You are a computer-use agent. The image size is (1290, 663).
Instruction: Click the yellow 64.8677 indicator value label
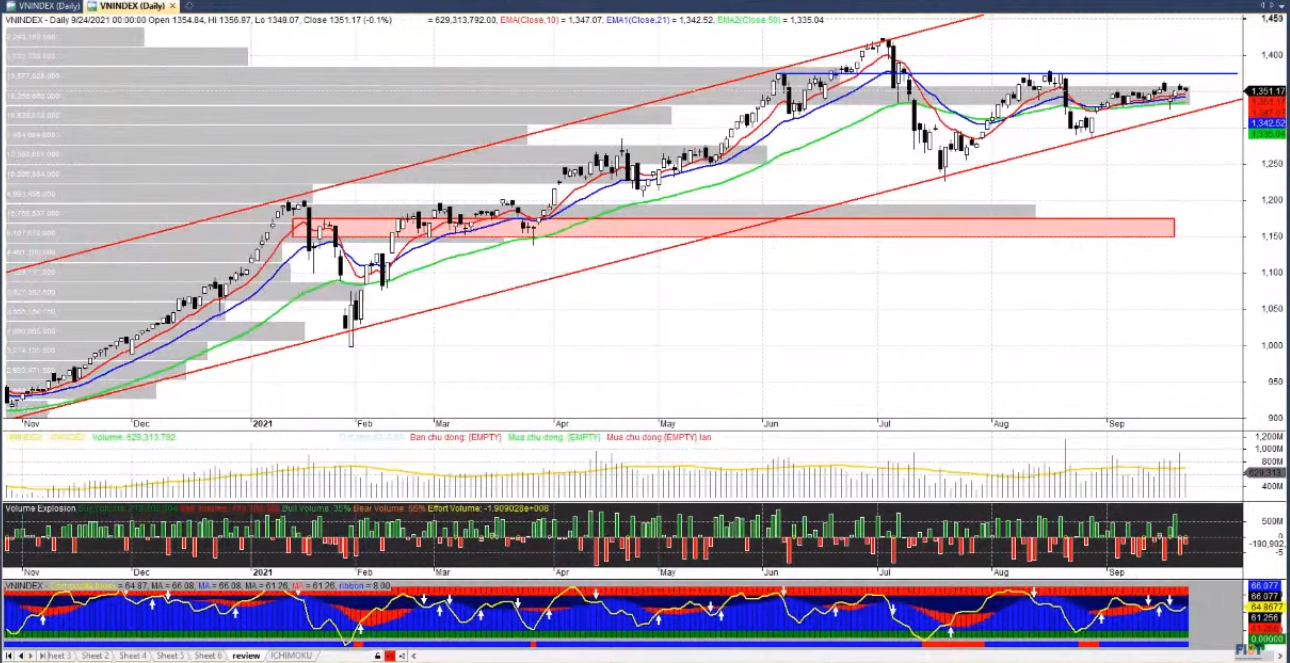(x=1265, y=607)
